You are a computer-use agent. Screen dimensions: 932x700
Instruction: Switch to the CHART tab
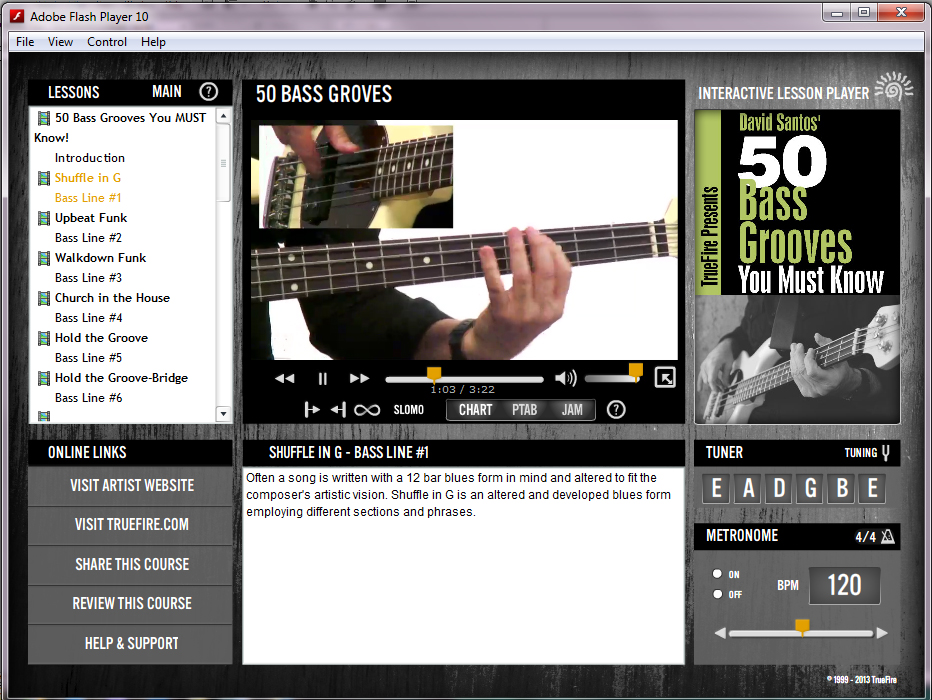point(476,410)
